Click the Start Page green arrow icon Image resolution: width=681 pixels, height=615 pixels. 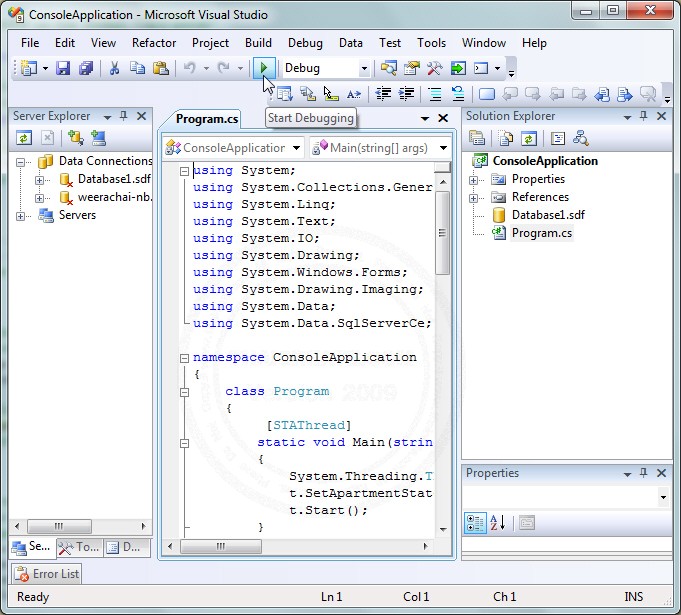[458, 68]
